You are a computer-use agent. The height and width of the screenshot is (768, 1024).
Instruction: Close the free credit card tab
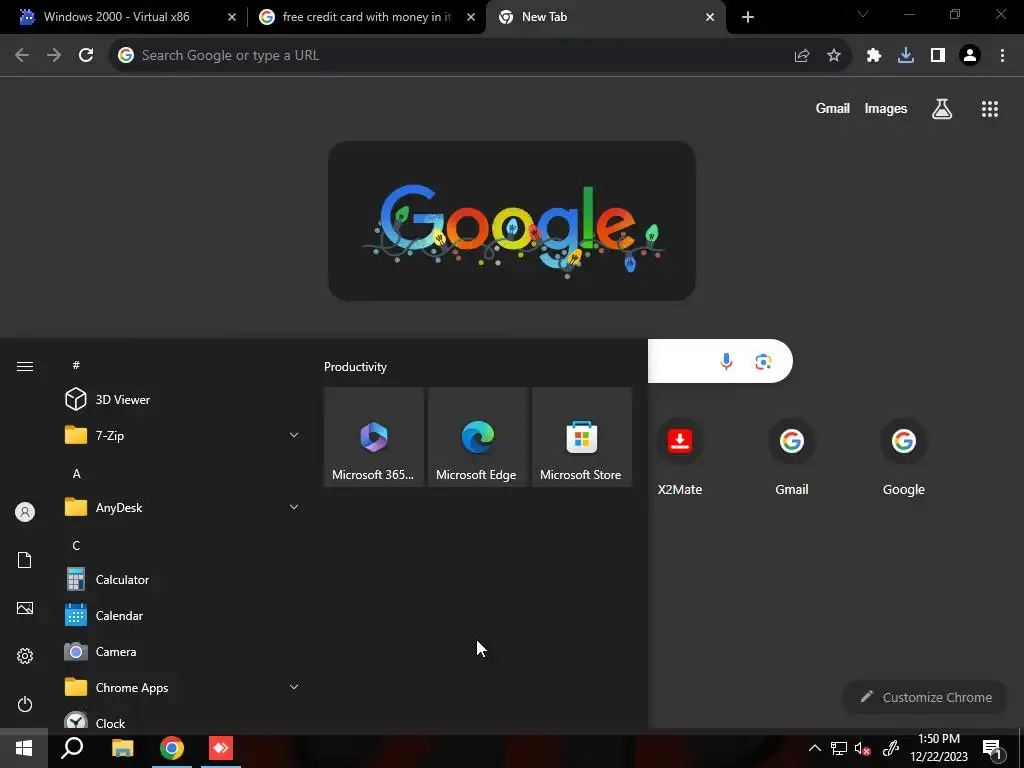click(x=471, y=18)
